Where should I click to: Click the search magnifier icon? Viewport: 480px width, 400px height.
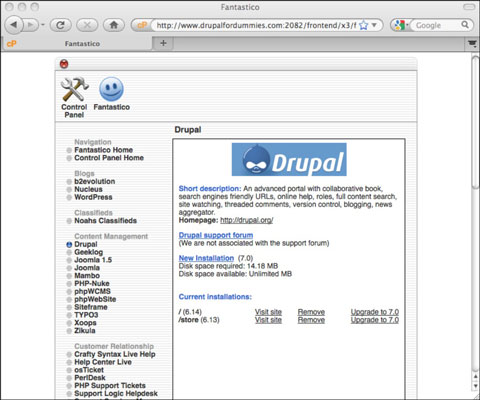click(x=465, y=25)
